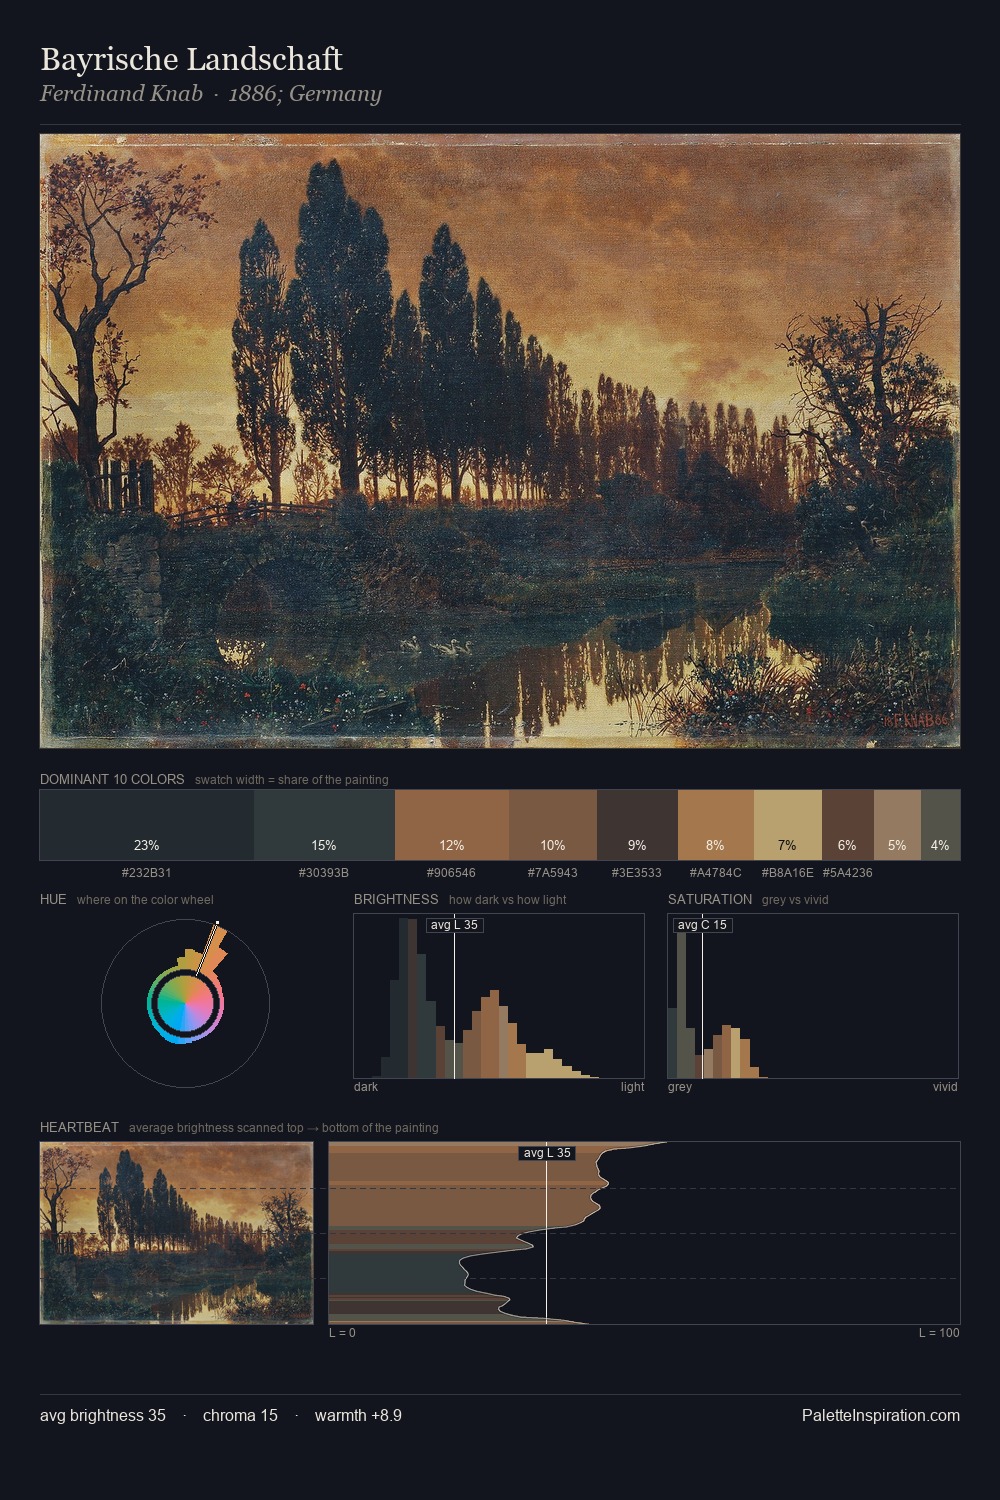Select the 6% swatch #5A4236
1000x1500 pixels.
pos(848,825)
